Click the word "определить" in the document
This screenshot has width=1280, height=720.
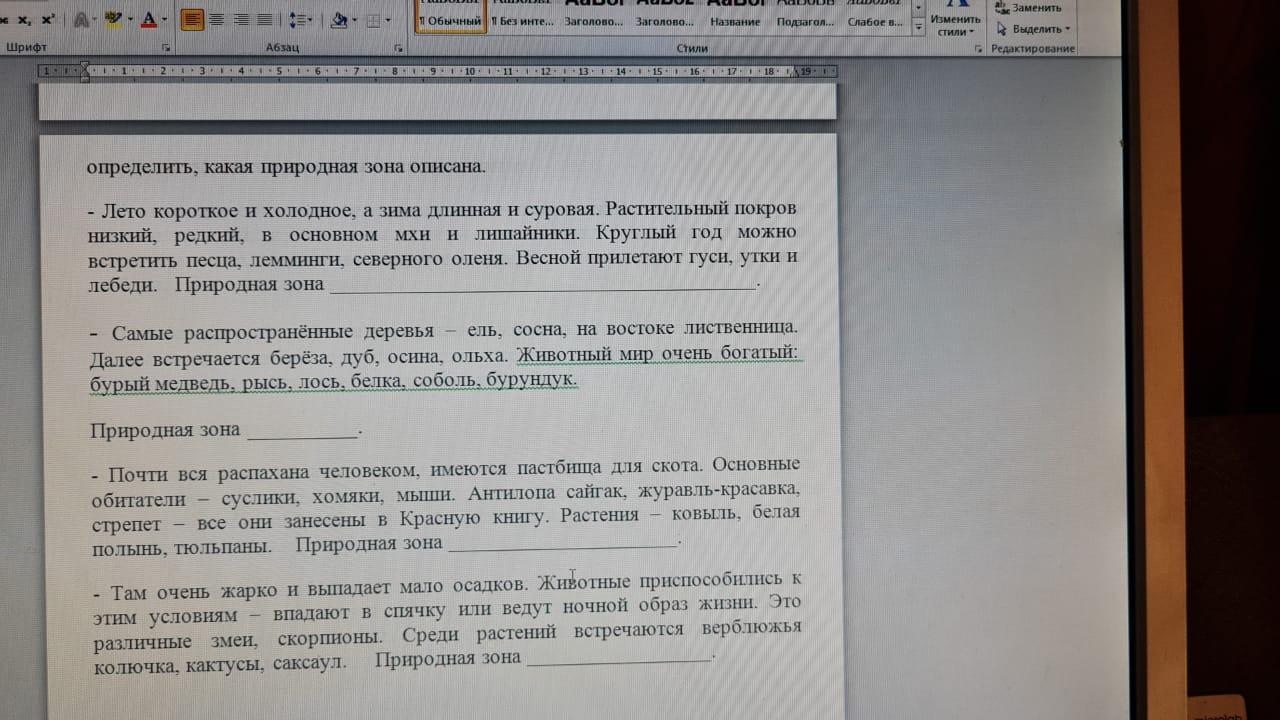[x=141, y=166]
